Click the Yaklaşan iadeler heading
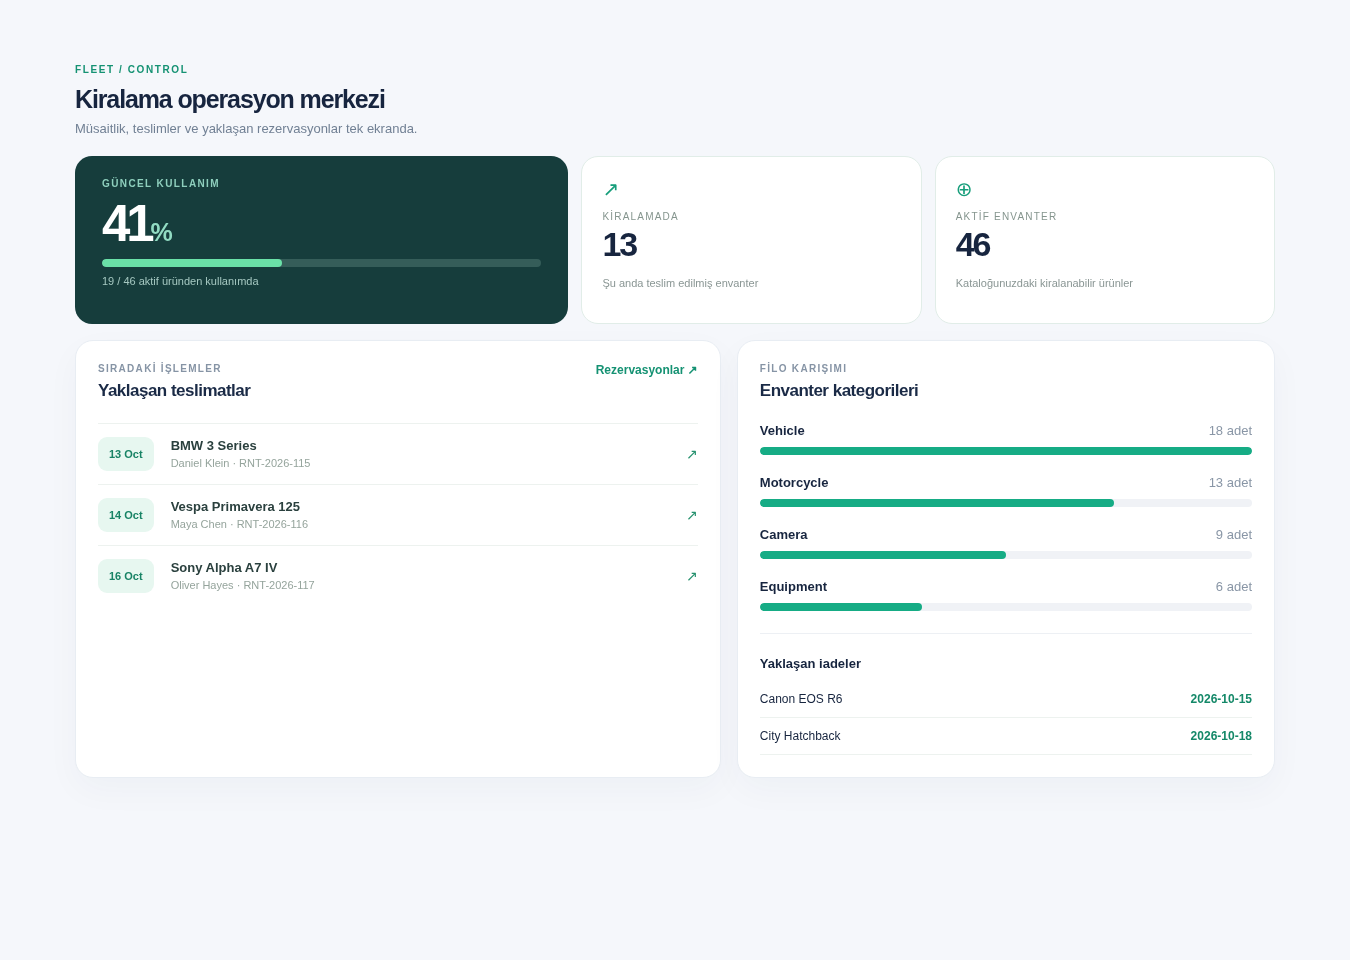 pos(810,664)
